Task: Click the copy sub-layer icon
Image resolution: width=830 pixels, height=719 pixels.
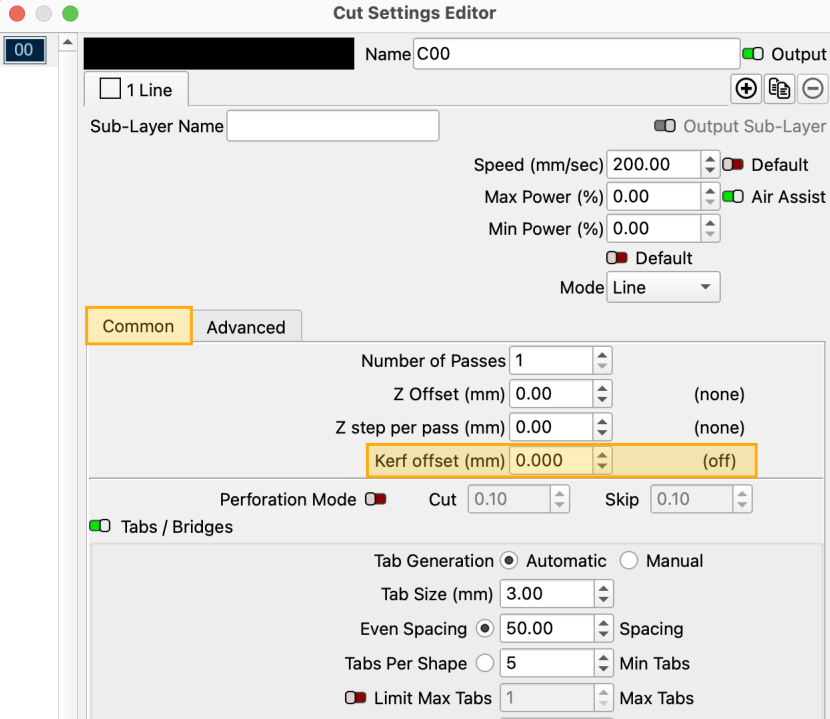Action: tap(779, 89)
